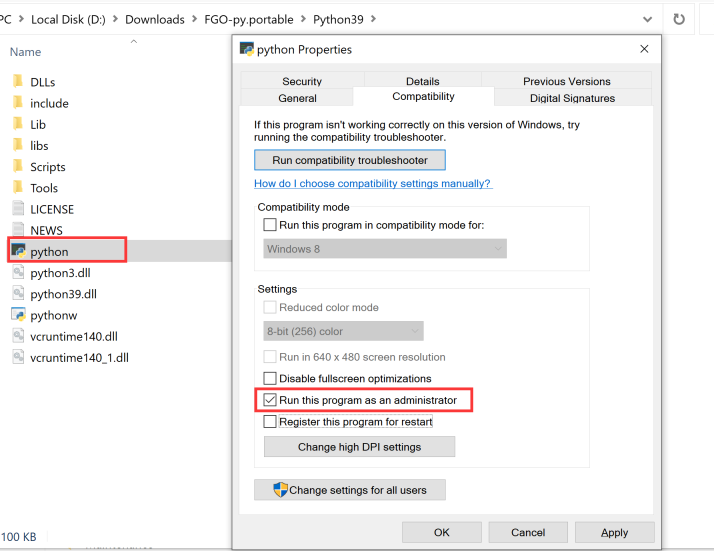Enable Run this program in compatibility mode

click(x=270, y=224)
